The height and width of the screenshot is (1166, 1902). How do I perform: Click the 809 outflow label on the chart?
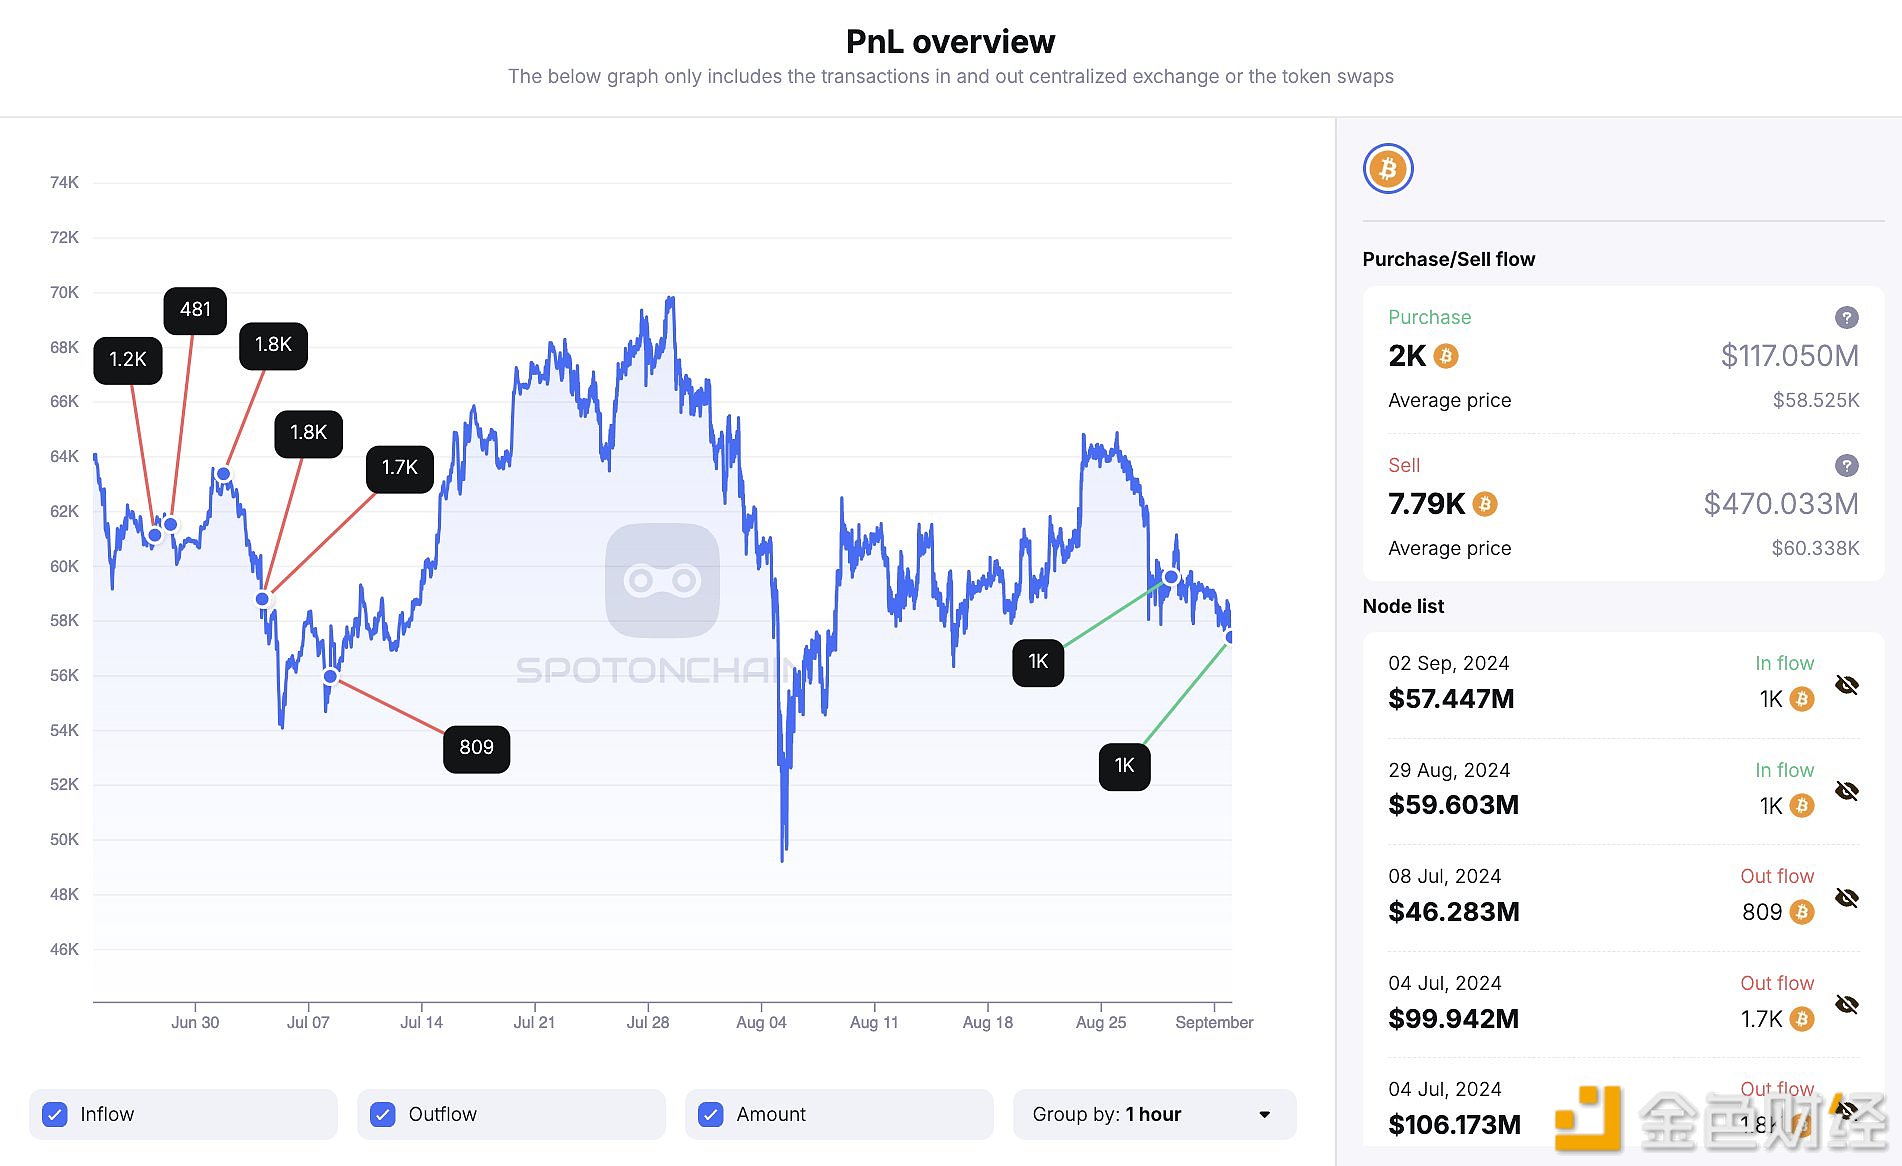point(476,748)
